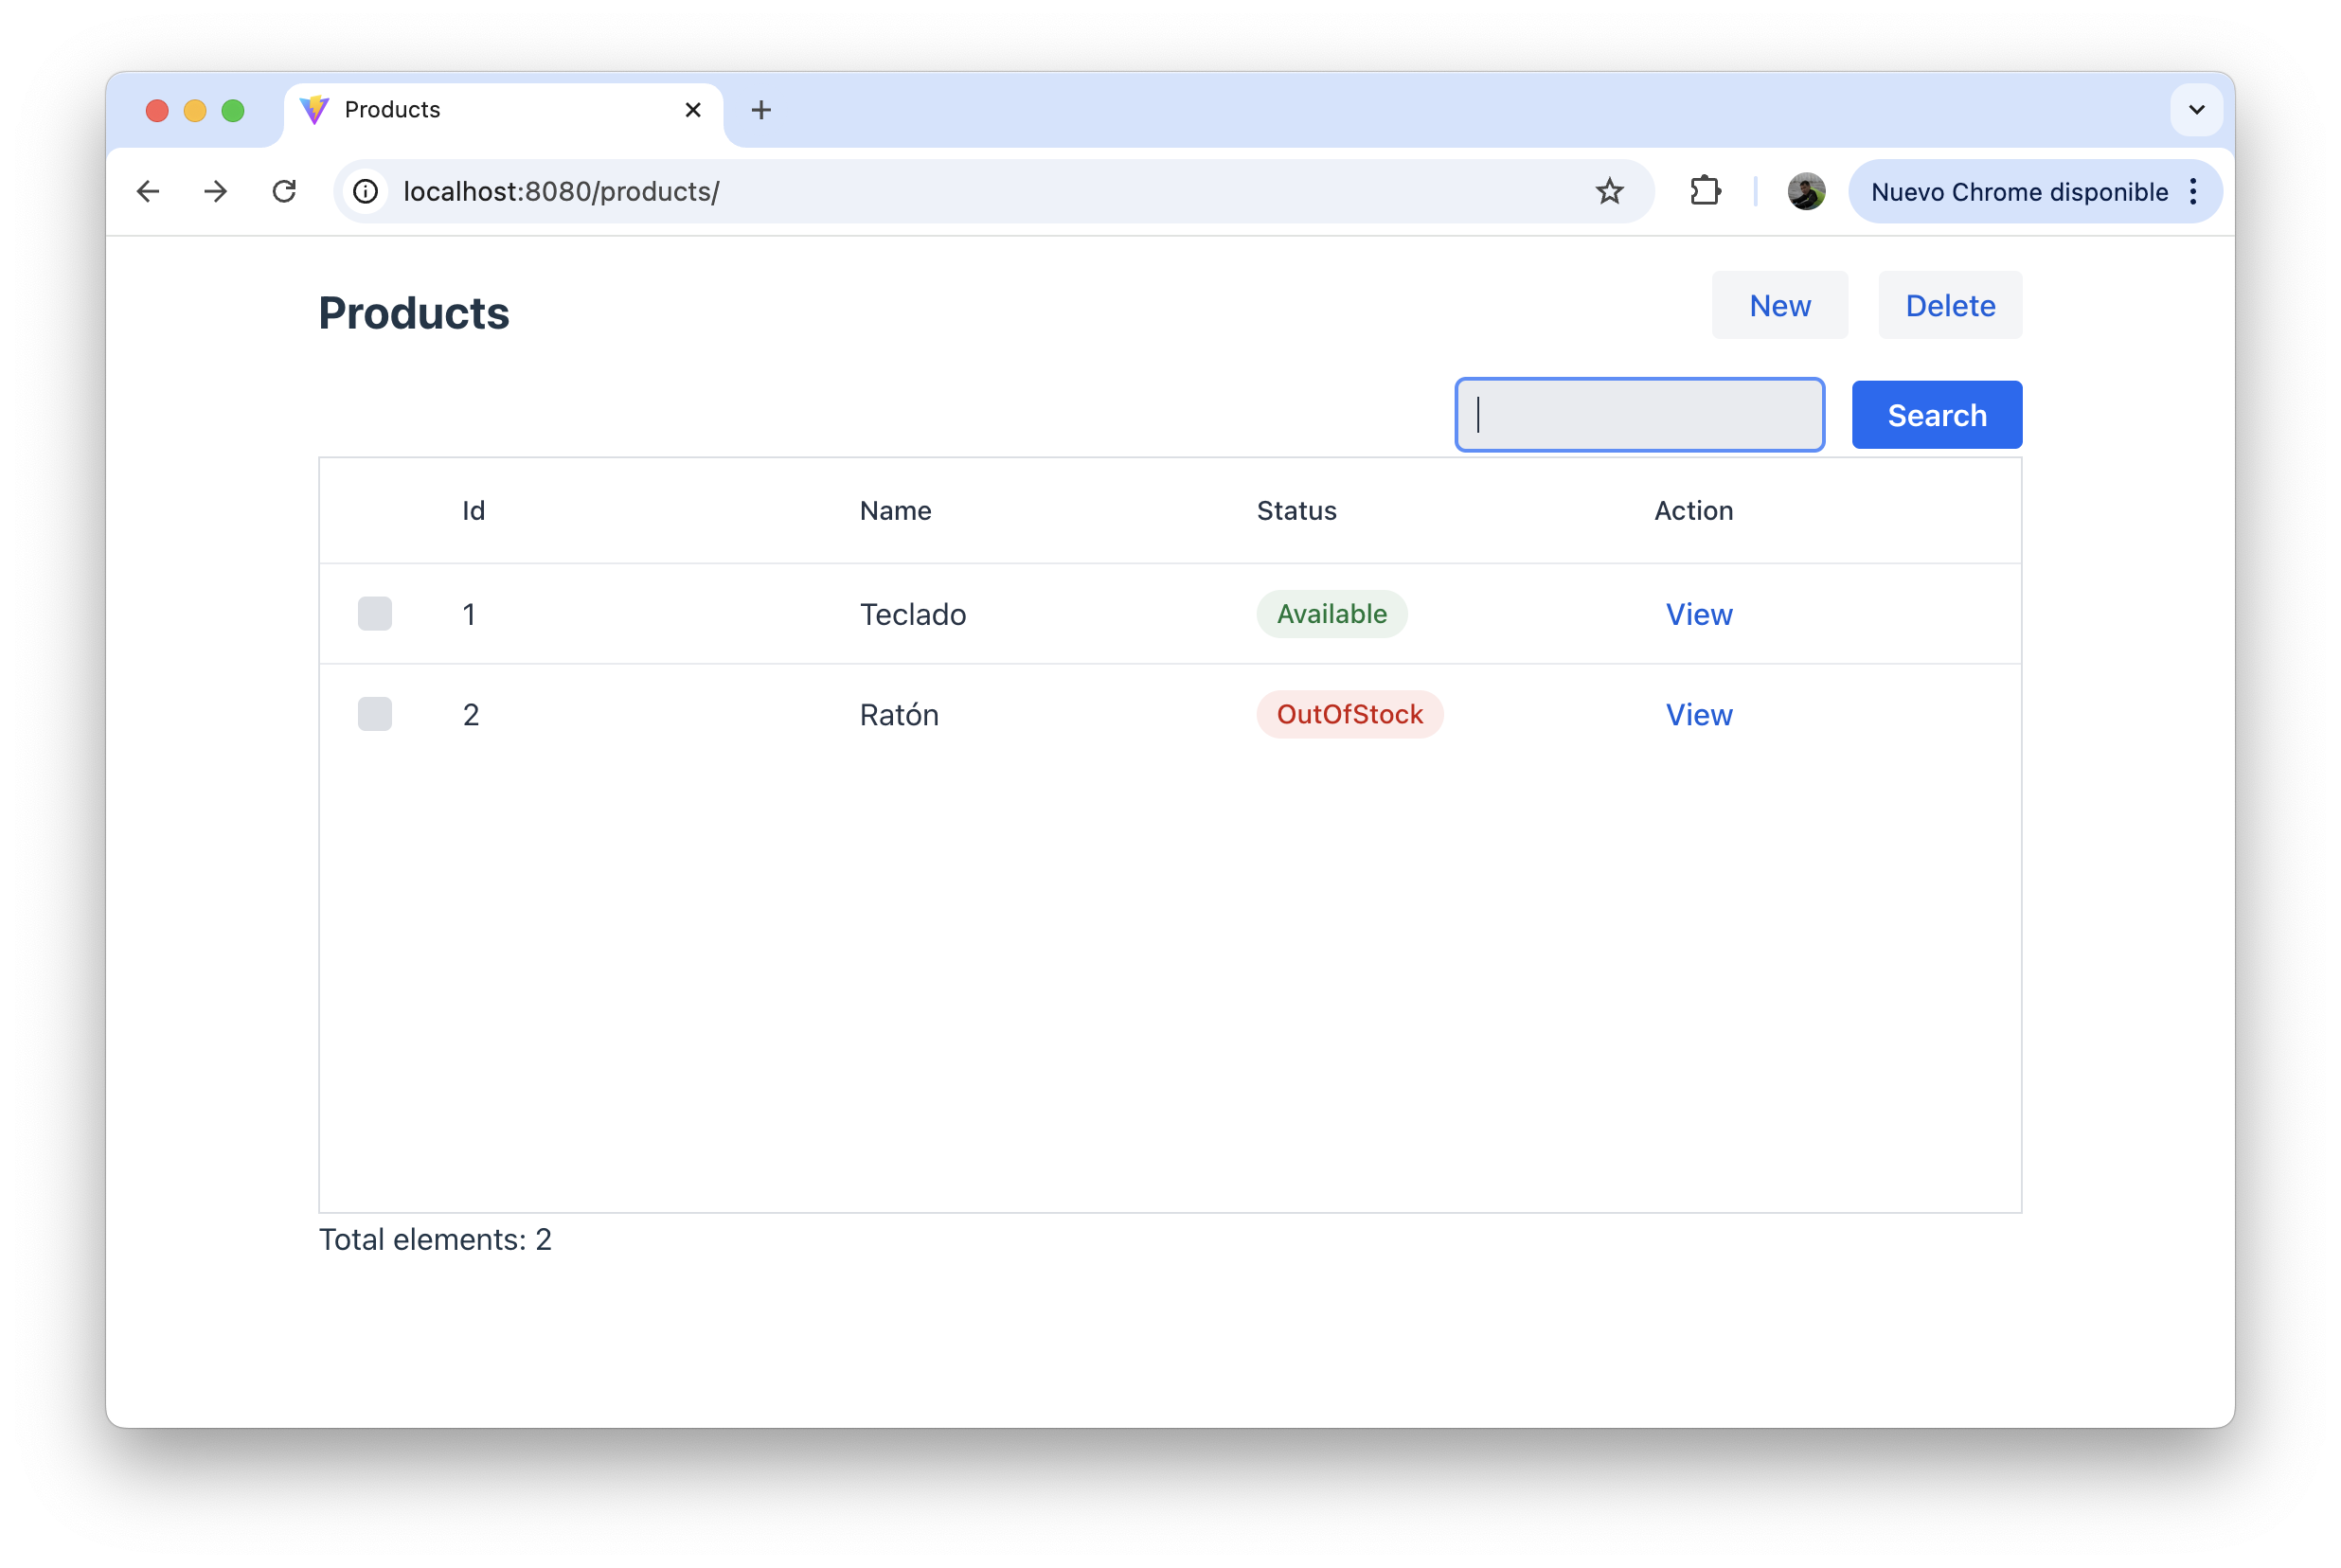Viewport: 2341px width, 1568px height.
Task: Open the Chrome profile avatar
Action: [1806, 191]
